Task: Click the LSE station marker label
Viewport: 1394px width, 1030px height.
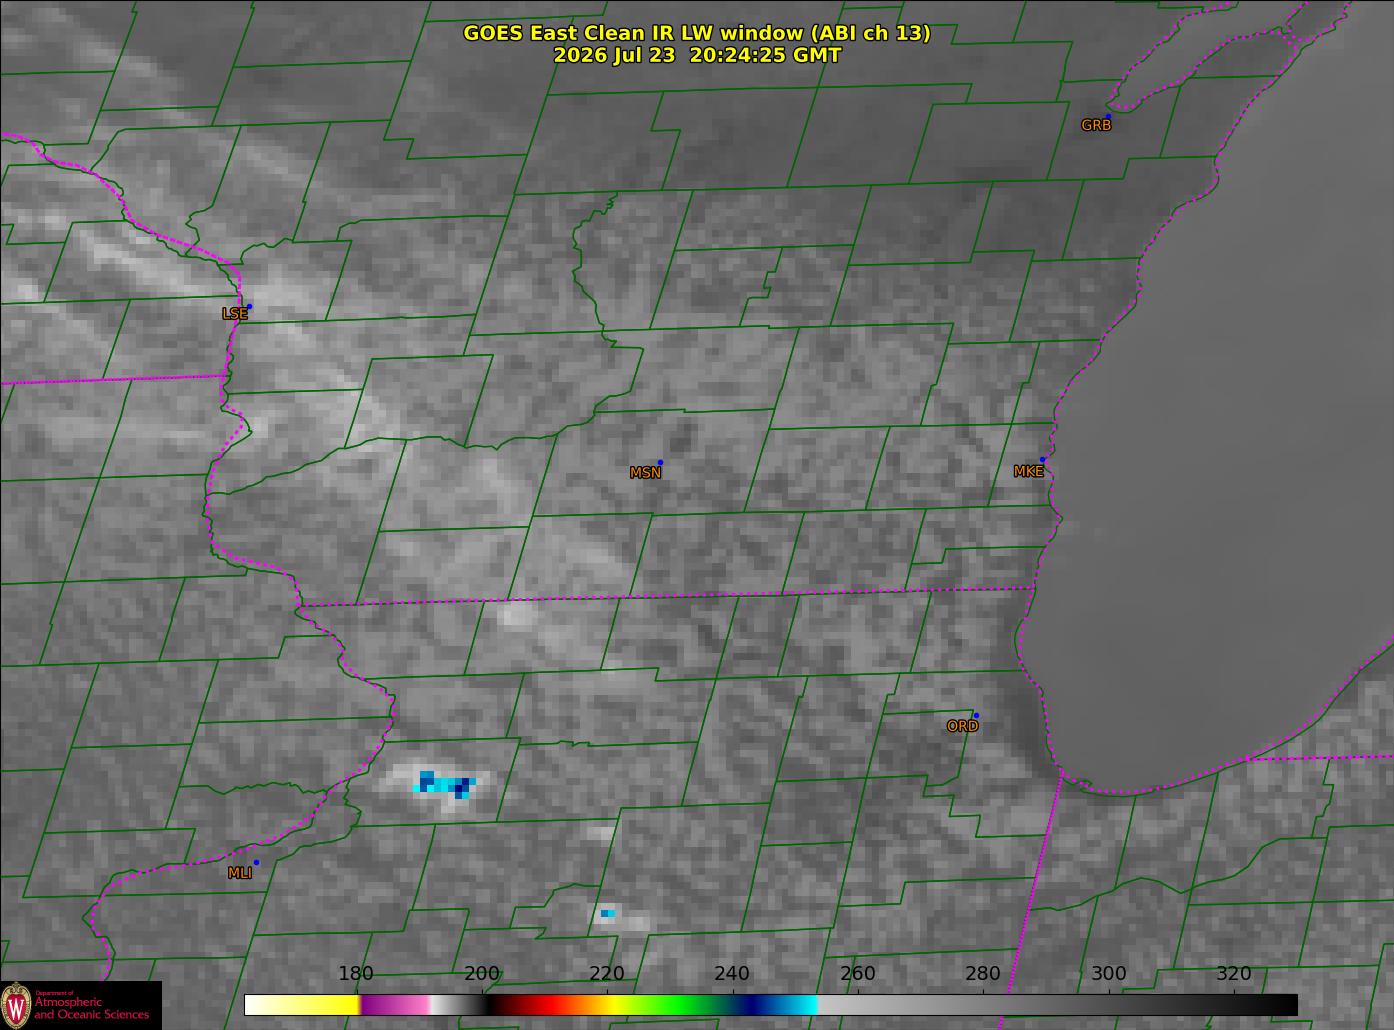Action: click(234, 313)
